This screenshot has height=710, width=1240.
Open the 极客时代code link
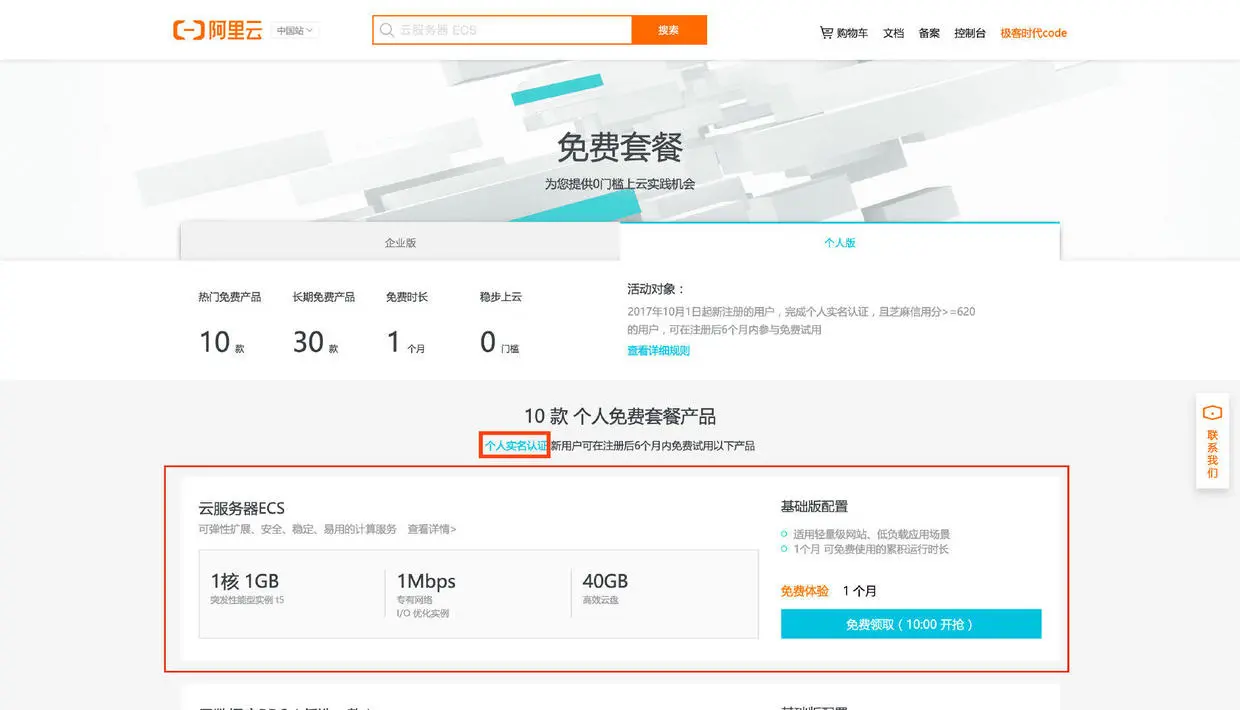tap(1033, 33)
